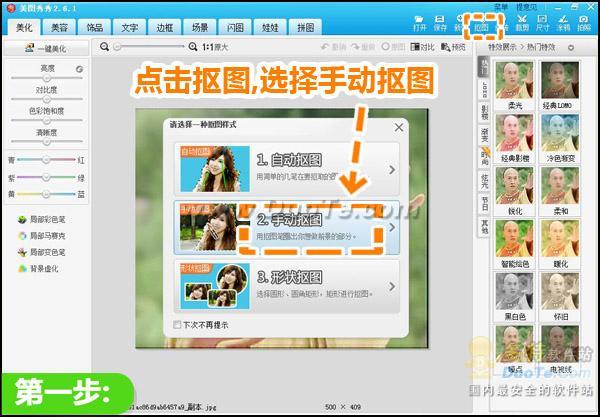
Task: Open the 边框 frames tab
Action: (165, 27)
